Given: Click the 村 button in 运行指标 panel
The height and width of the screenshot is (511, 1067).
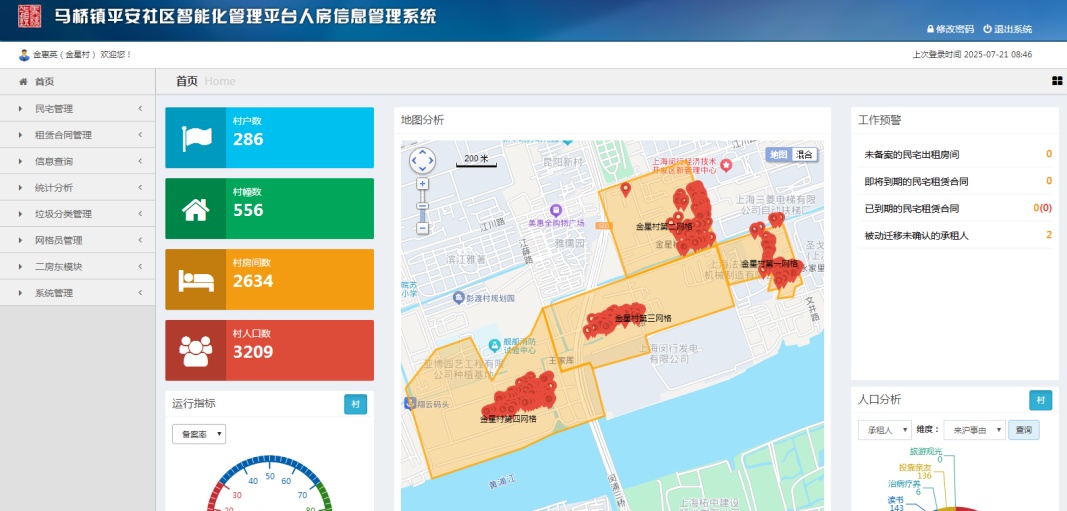Looking at the screenshot, I should tap(355, 404).
